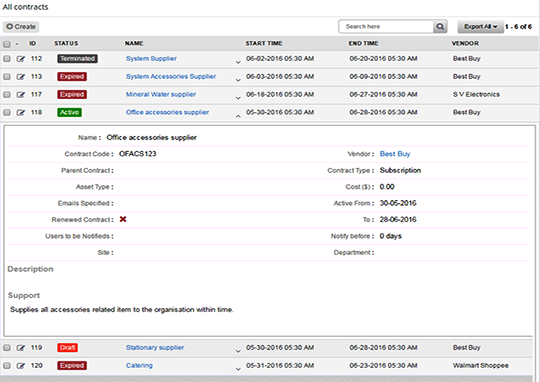Edit contract 119 via pencil icon
The height and width of the screenshot is (382, 540).
(21, 348)
